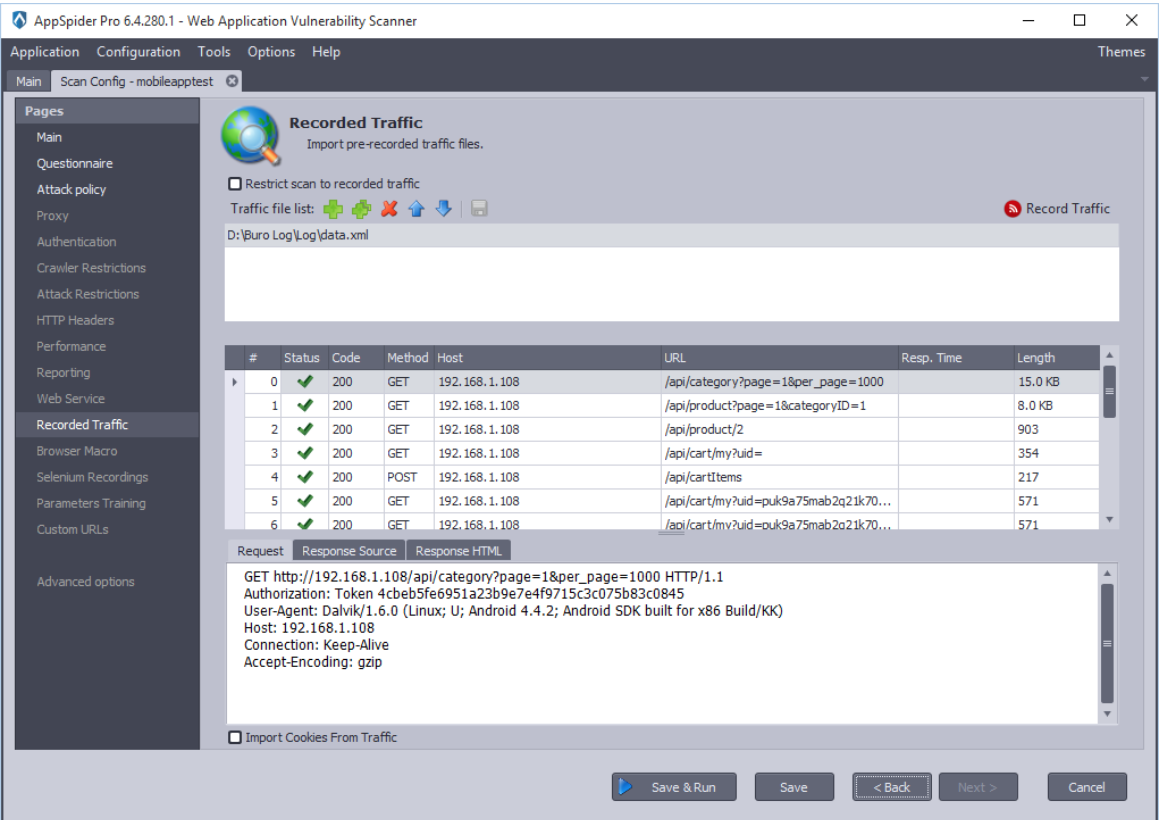Switch to Response HTML tab

coord(459,551)
